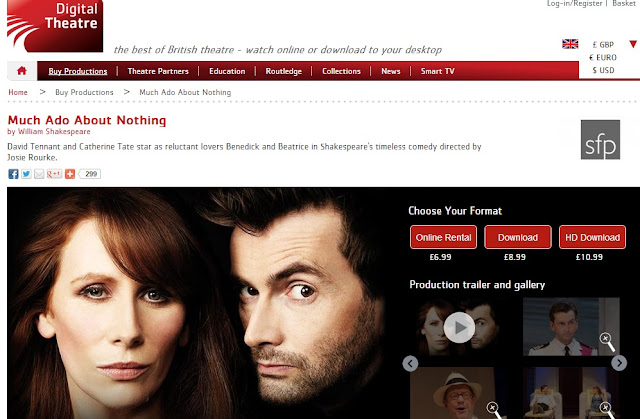Go to the News section
The width and height of the screenshot is (640, 419).
click(x=391, y=71)
